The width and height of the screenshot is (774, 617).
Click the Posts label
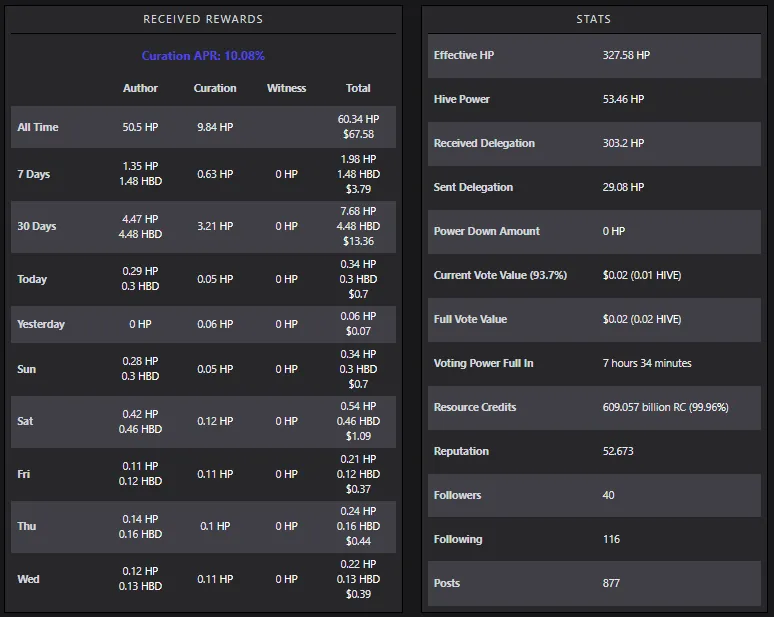coord(447,583)
